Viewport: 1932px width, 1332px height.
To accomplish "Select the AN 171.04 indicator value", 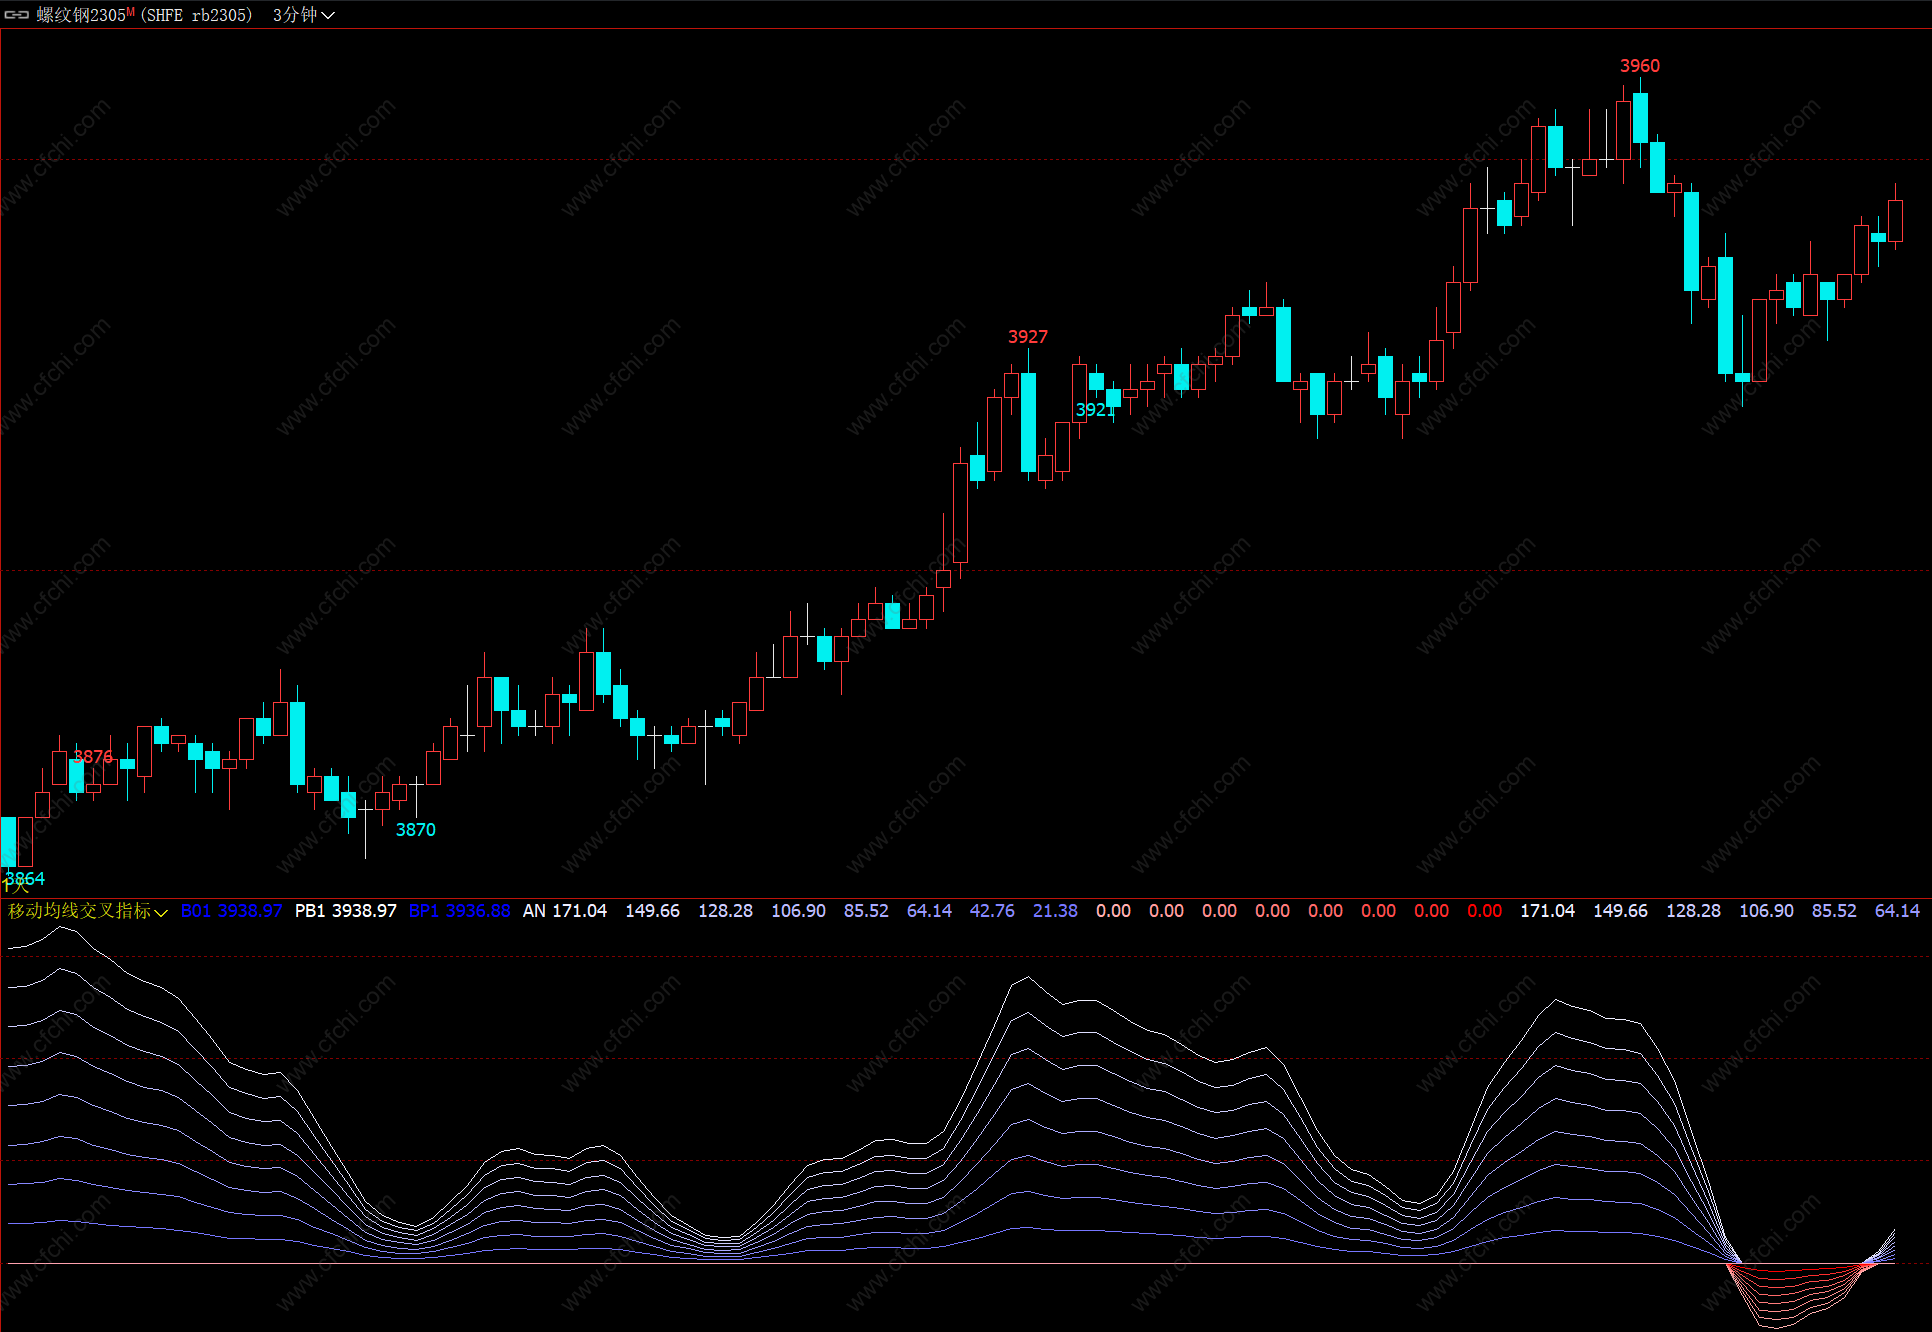I will pyautogui.click(x=564, y=911).
